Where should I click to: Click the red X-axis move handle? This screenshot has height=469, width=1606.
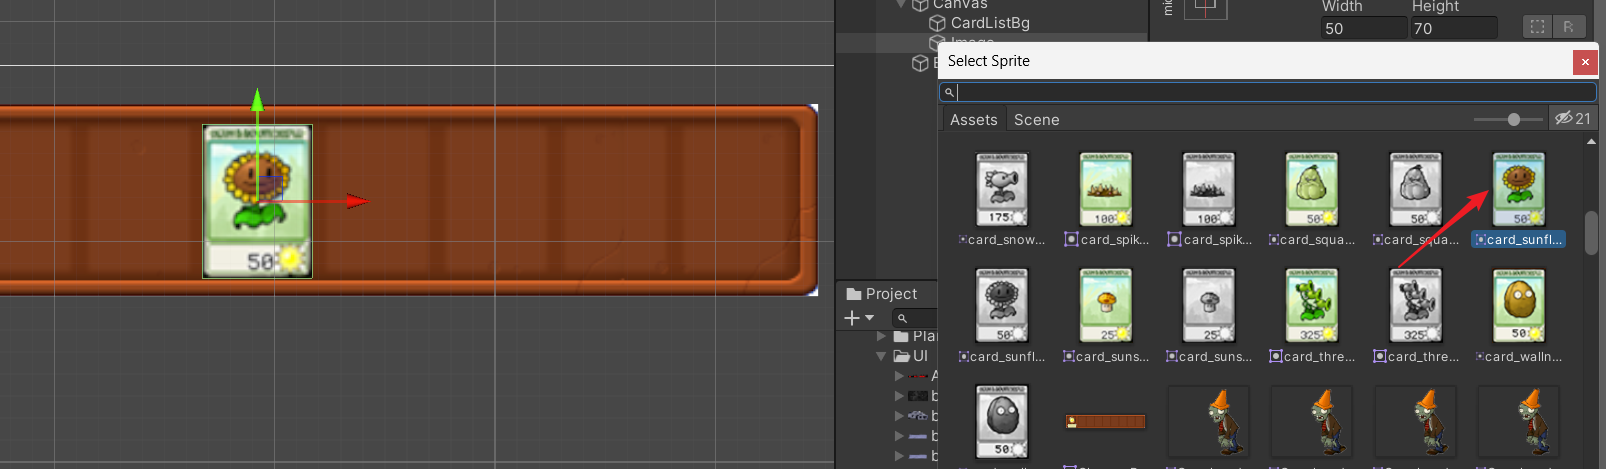click(356, 201)
